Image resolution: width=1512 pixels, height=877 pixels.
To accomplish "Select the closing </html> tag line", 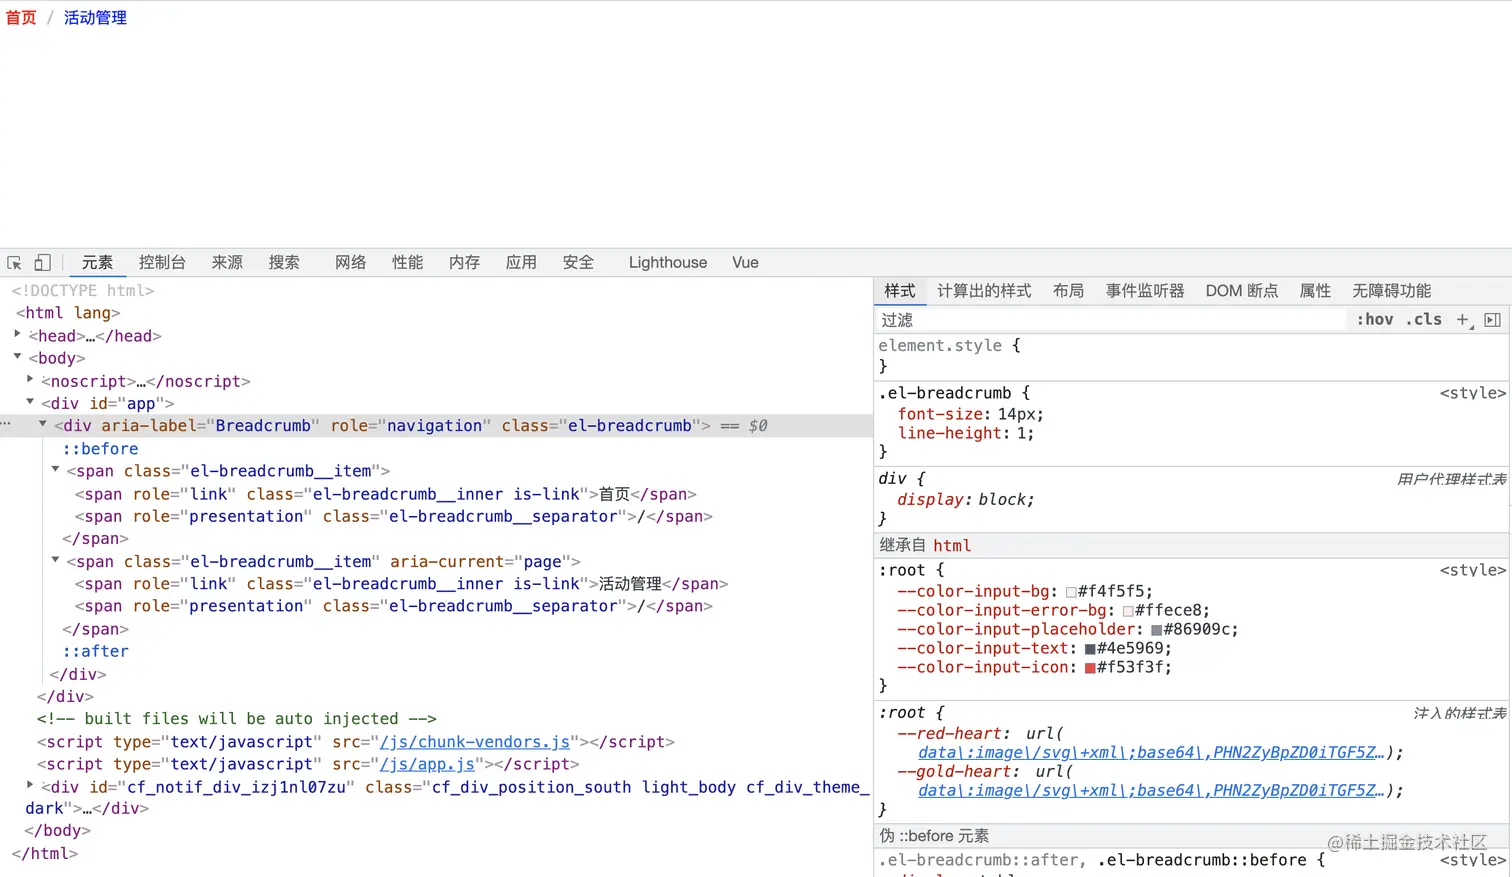I will coord(45,853).
